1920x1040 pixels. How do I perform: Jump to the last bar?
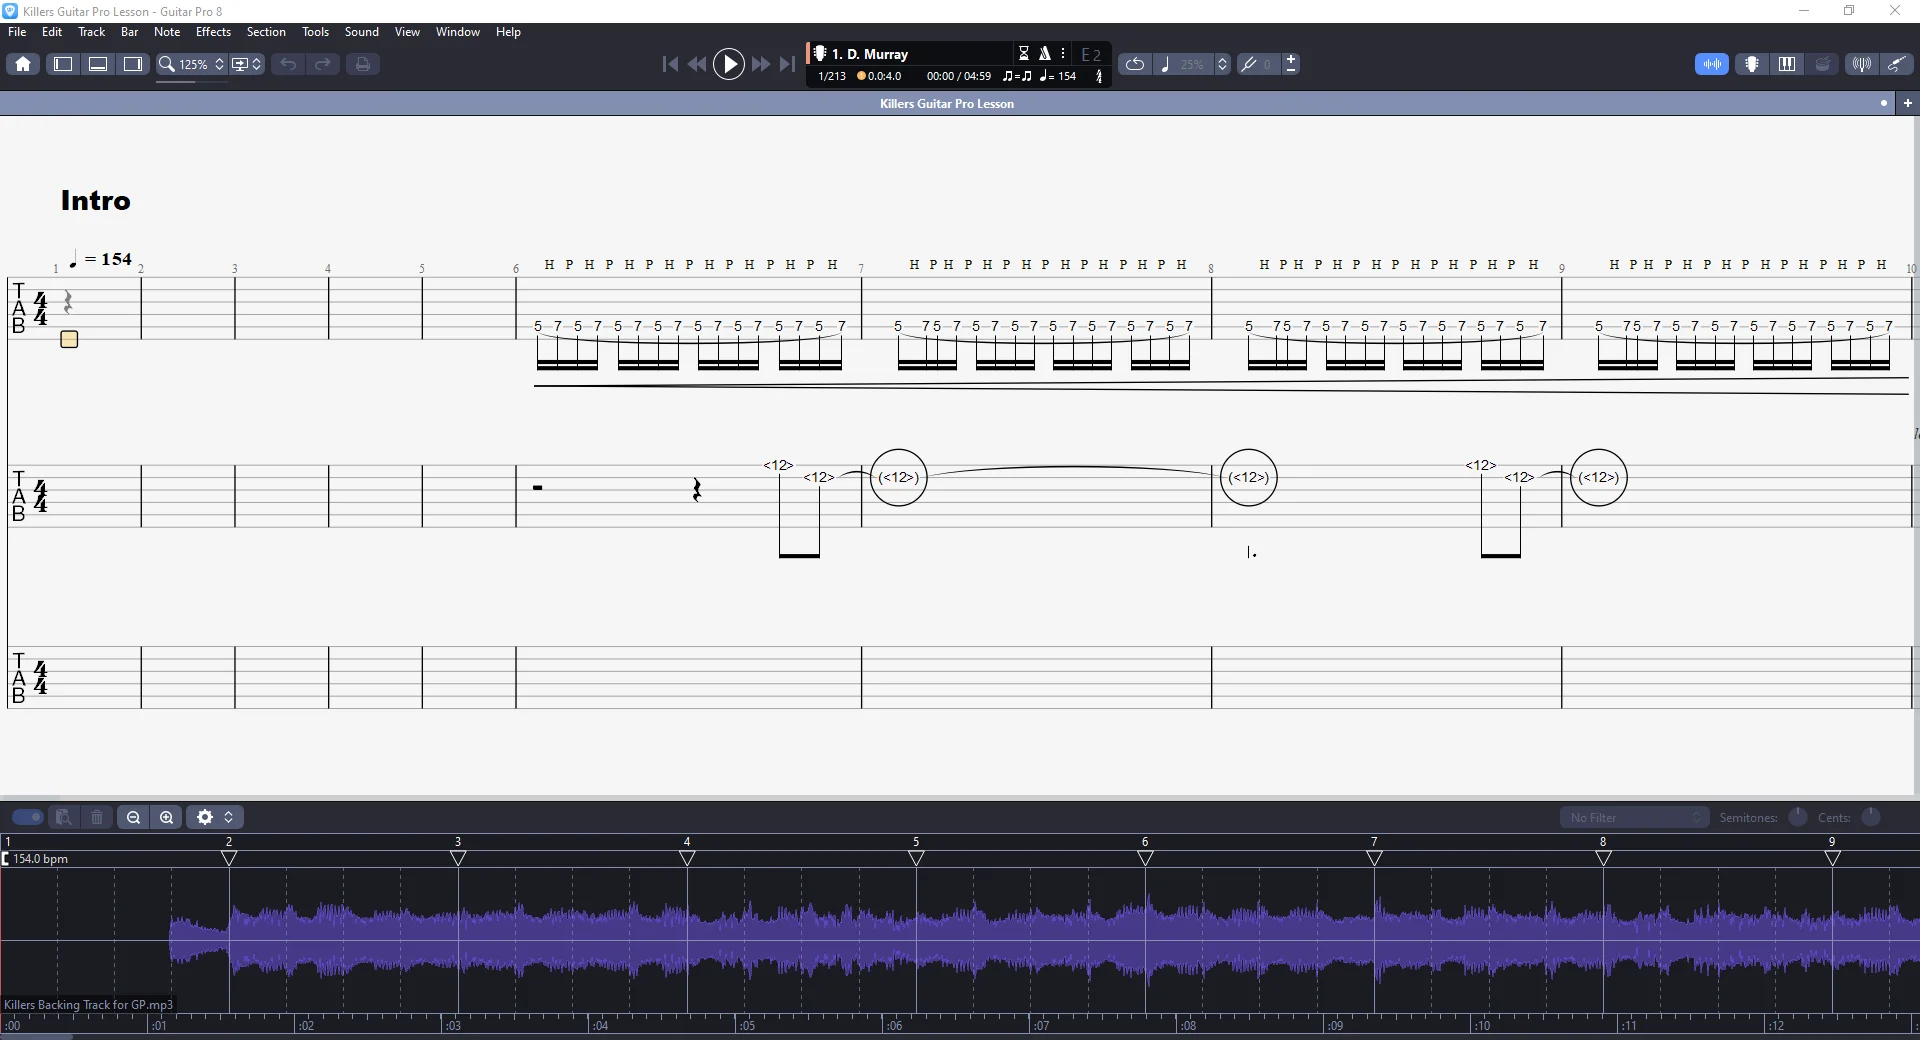coord(788,64)
